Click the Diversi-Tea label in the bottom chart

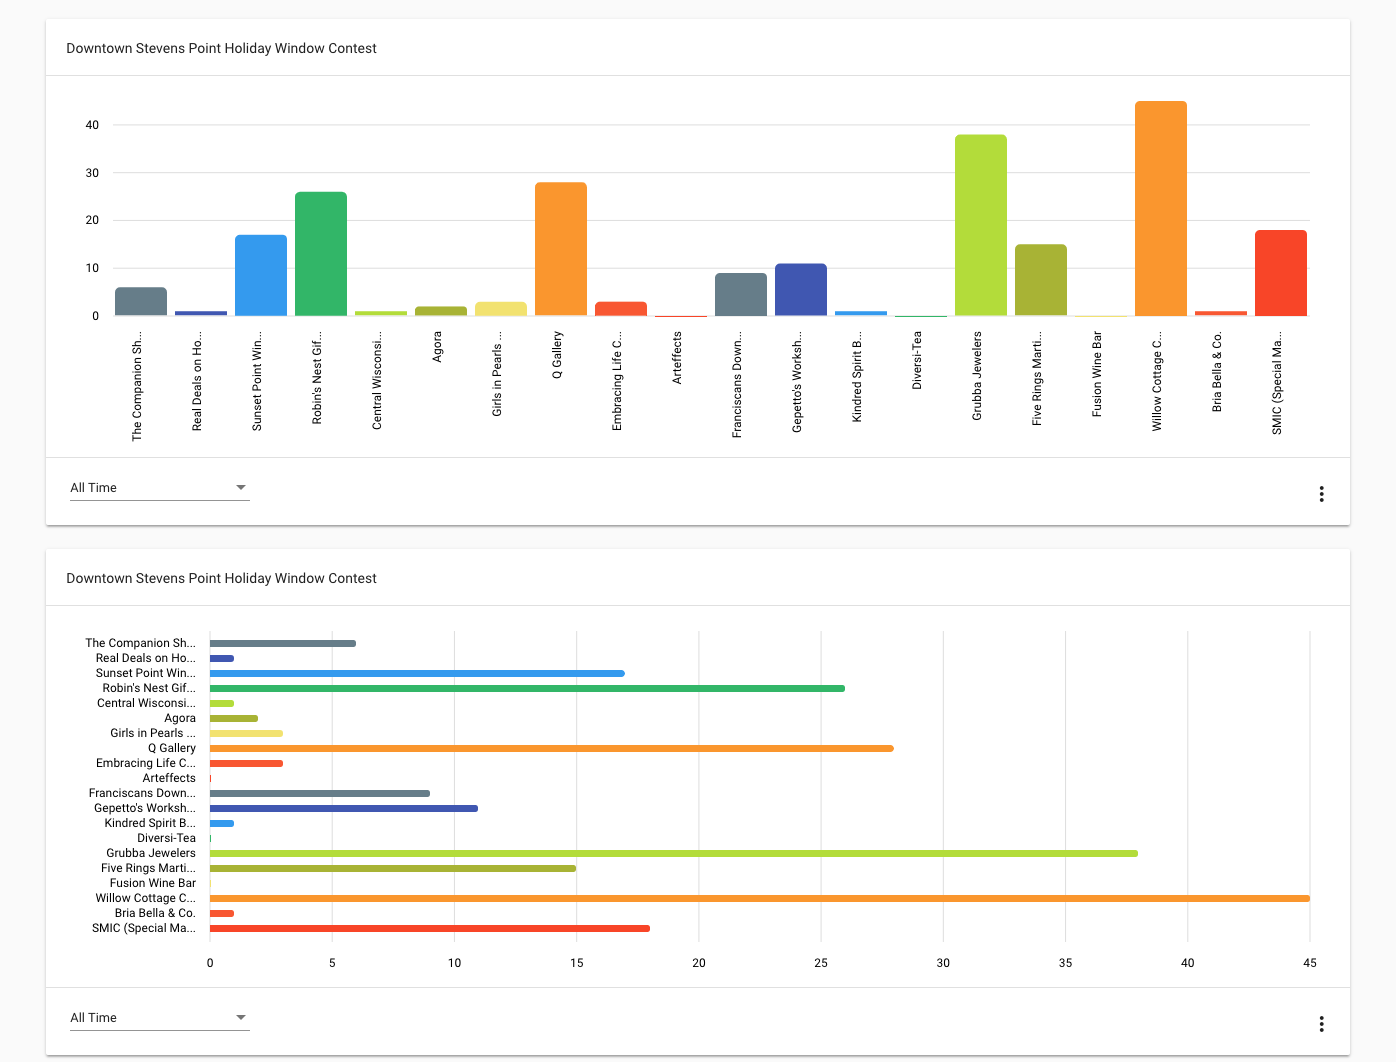(167, 838)
